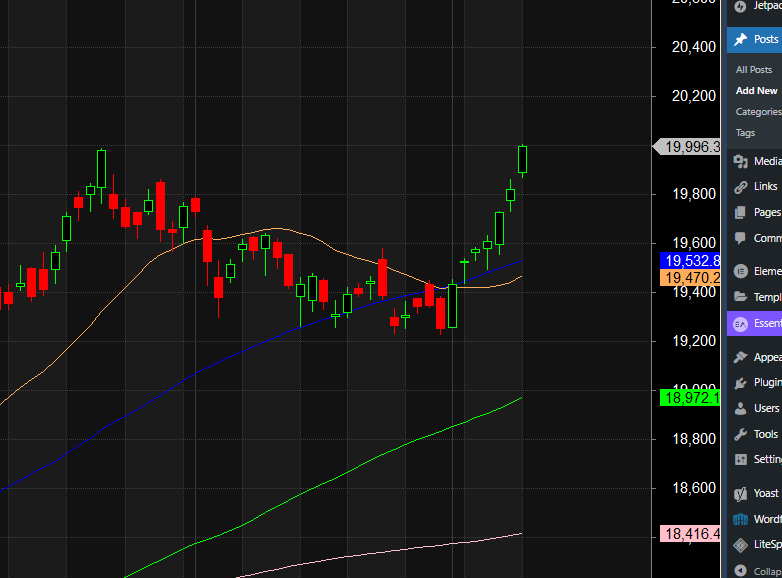The image size is (782, 578).
Task: Click the Jetpack menu label
Action: (768, 6)
